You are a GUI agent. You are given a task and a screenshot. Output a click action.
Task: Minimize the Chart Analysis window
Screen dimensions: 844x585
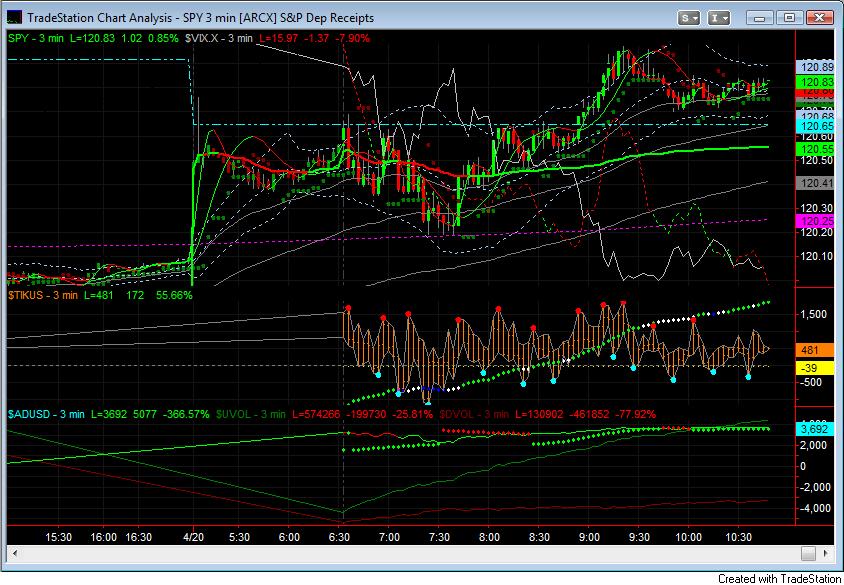(x=759, y=18)
